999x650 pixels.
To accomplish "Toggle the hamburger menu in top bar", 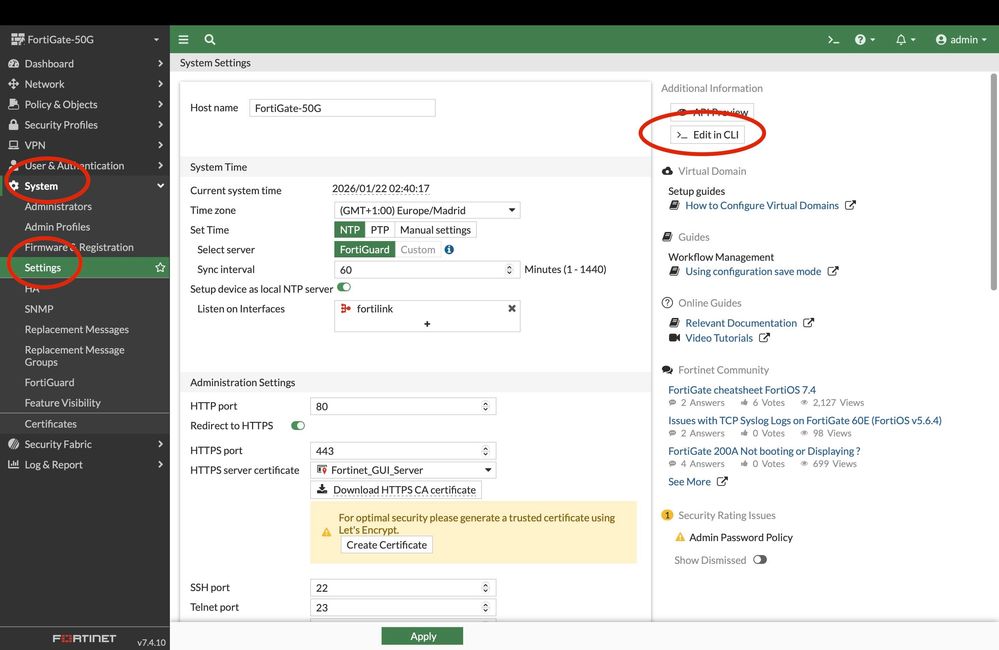I will point(183,40).
